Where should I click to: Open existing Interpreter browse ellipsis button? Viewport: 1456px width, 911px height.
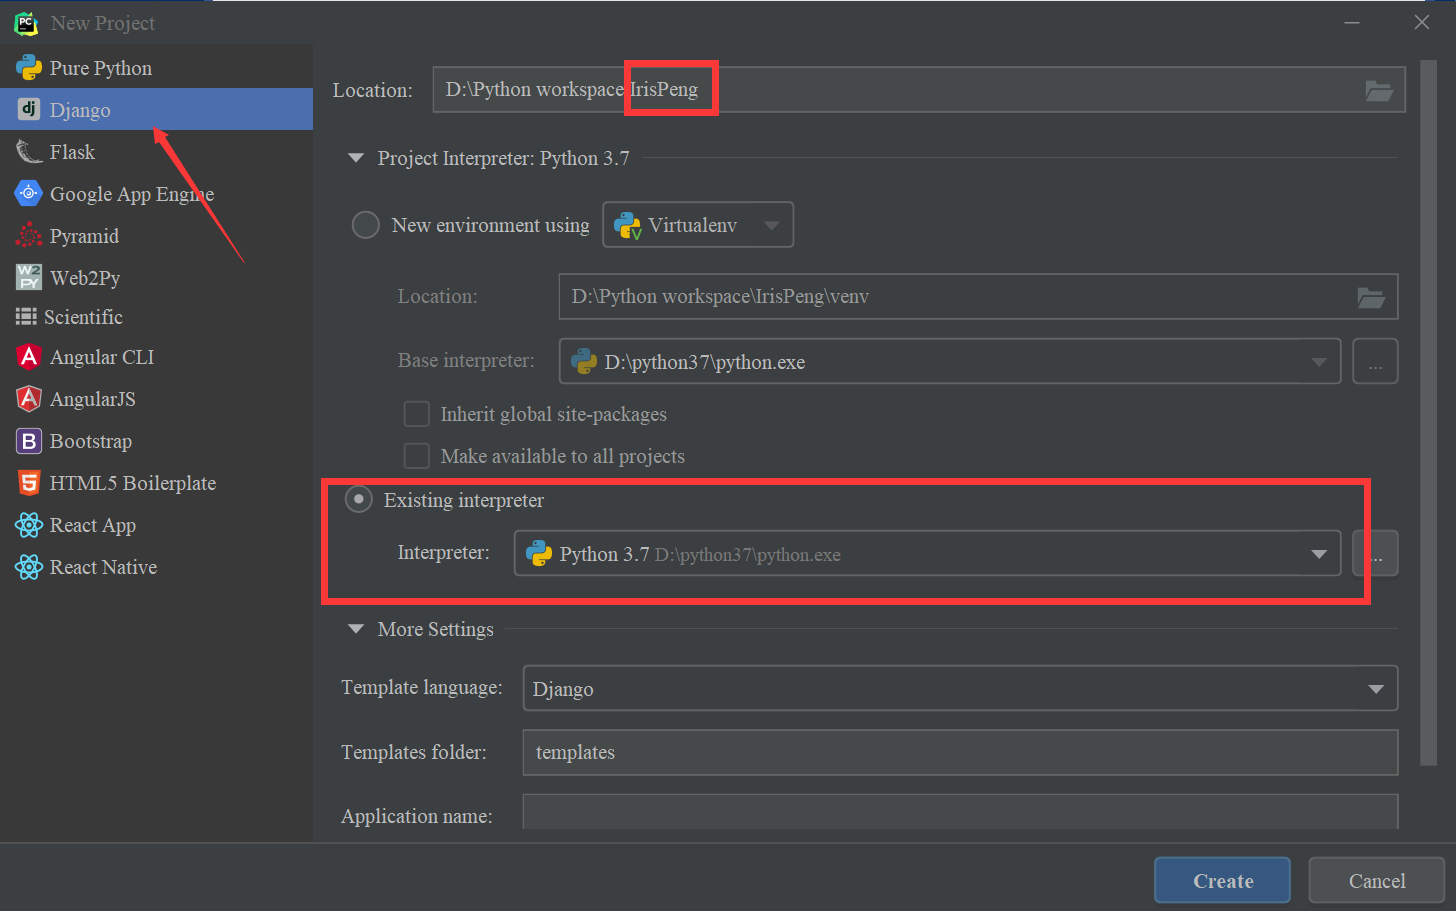[1375, 554]
